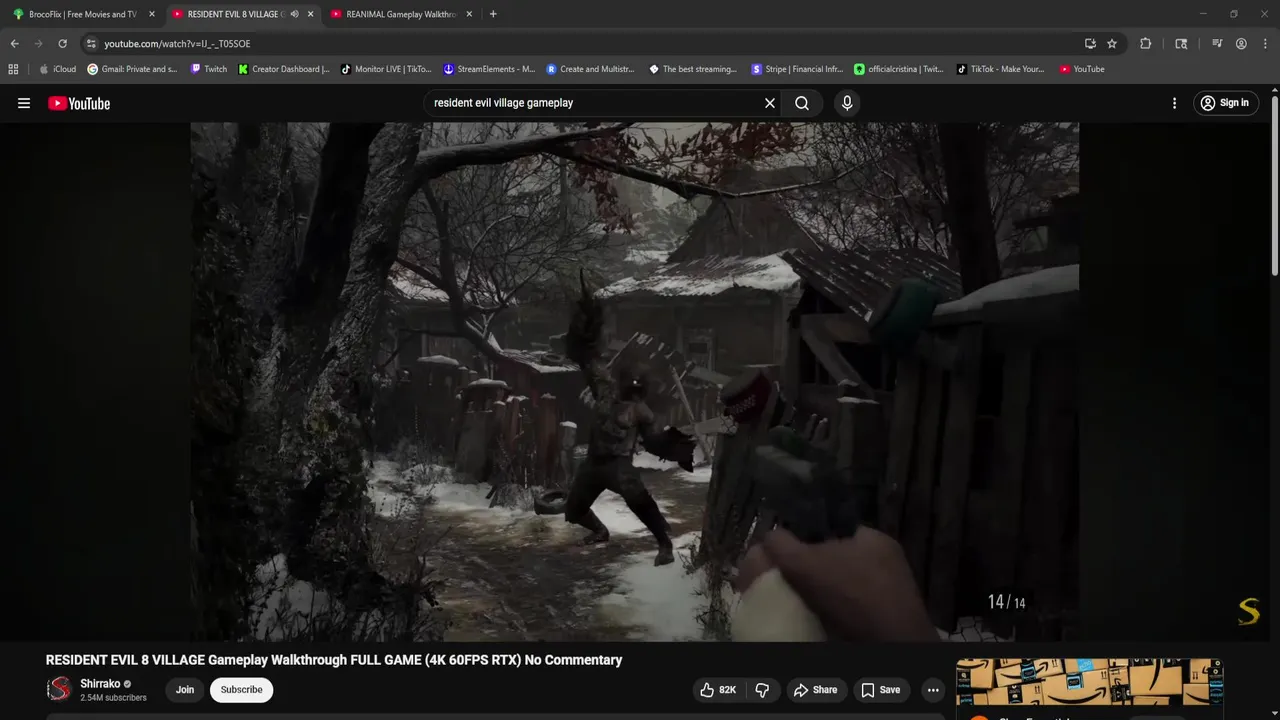Image resolution: width=1280 pixels, height=720 pixels.
Task: Close the REANIMAL Gameplay tab
Action: click(x=469, y=14)
